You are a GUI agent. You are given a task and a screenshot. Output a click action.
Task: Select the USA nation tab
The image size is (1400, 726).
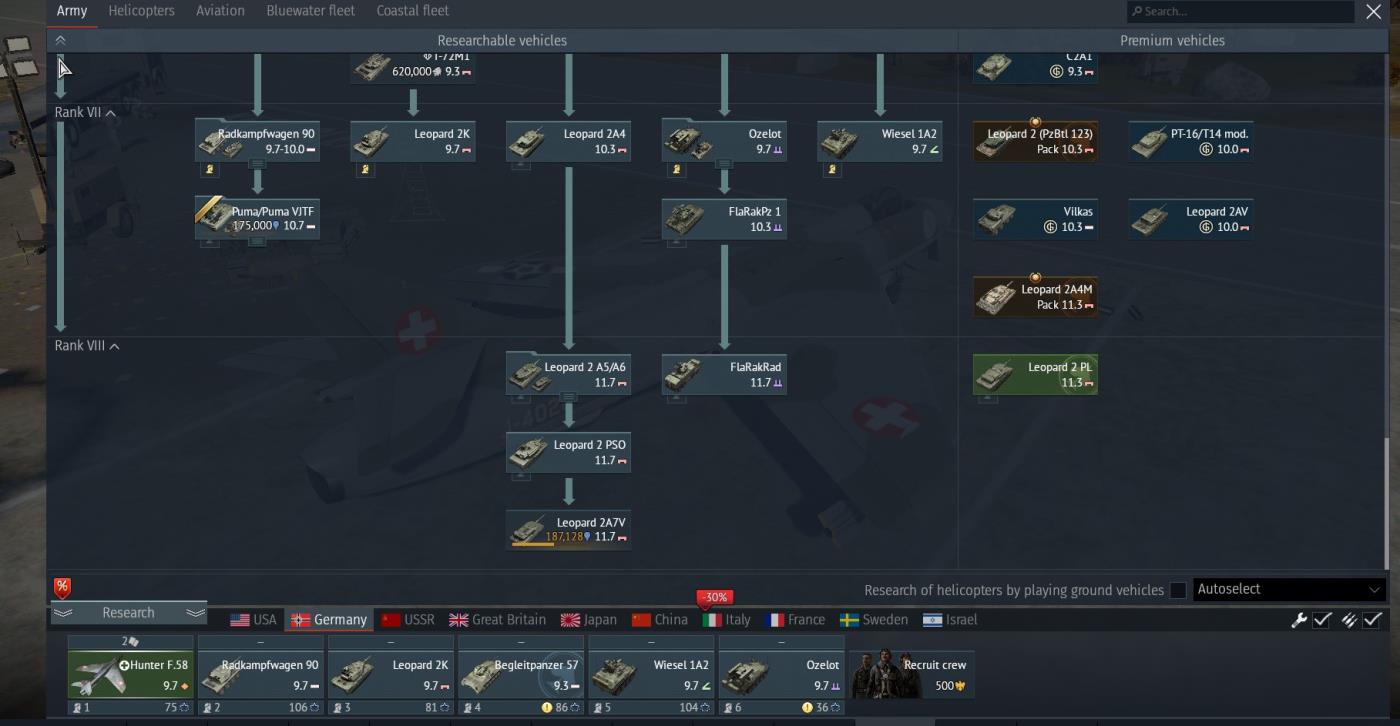pyautogui.click(x=253, y=620)
